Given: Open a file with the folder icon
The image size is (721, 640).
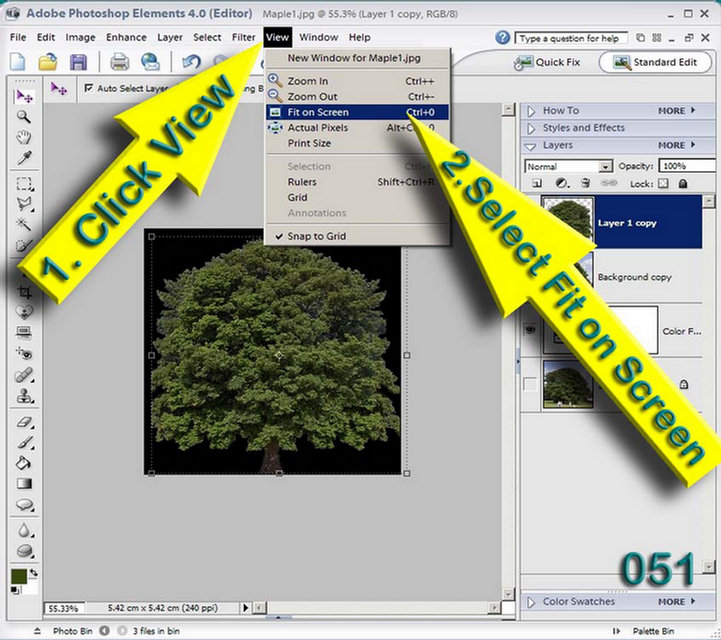Looking at the screenshot, I should (47, 62).
